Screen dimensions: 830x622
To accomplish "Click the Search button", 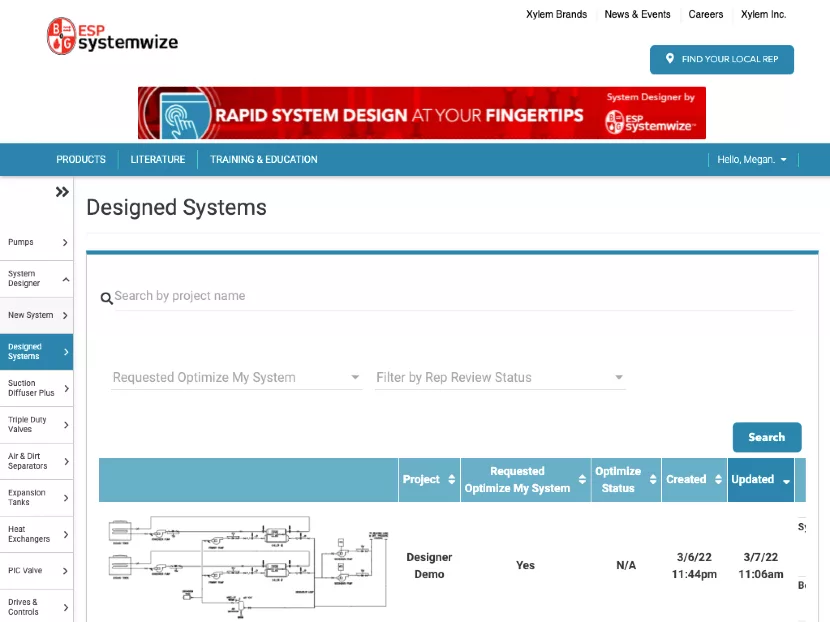I will tap(767, 437).
